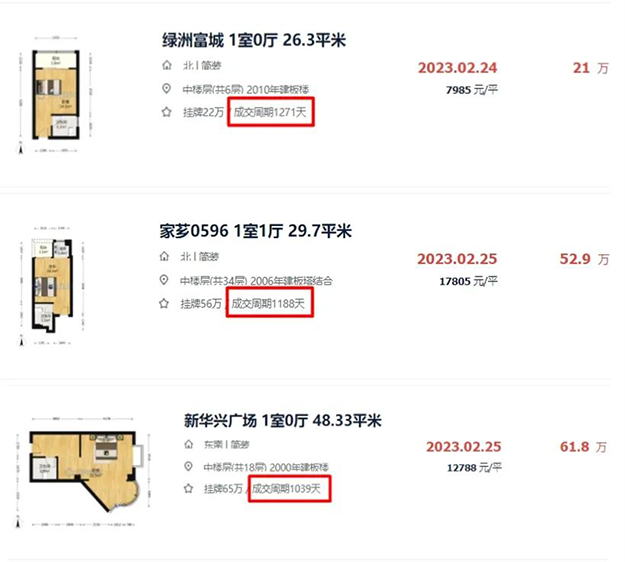Open listing title 绿洲富城 1室0厅 26.3平米

click(x=254, y=40)
